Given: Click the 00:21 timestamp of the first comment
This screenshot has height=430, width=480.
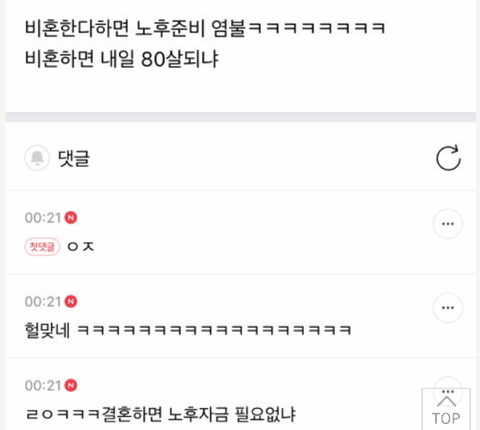Looking at the screenshot, I should [43, 218].
